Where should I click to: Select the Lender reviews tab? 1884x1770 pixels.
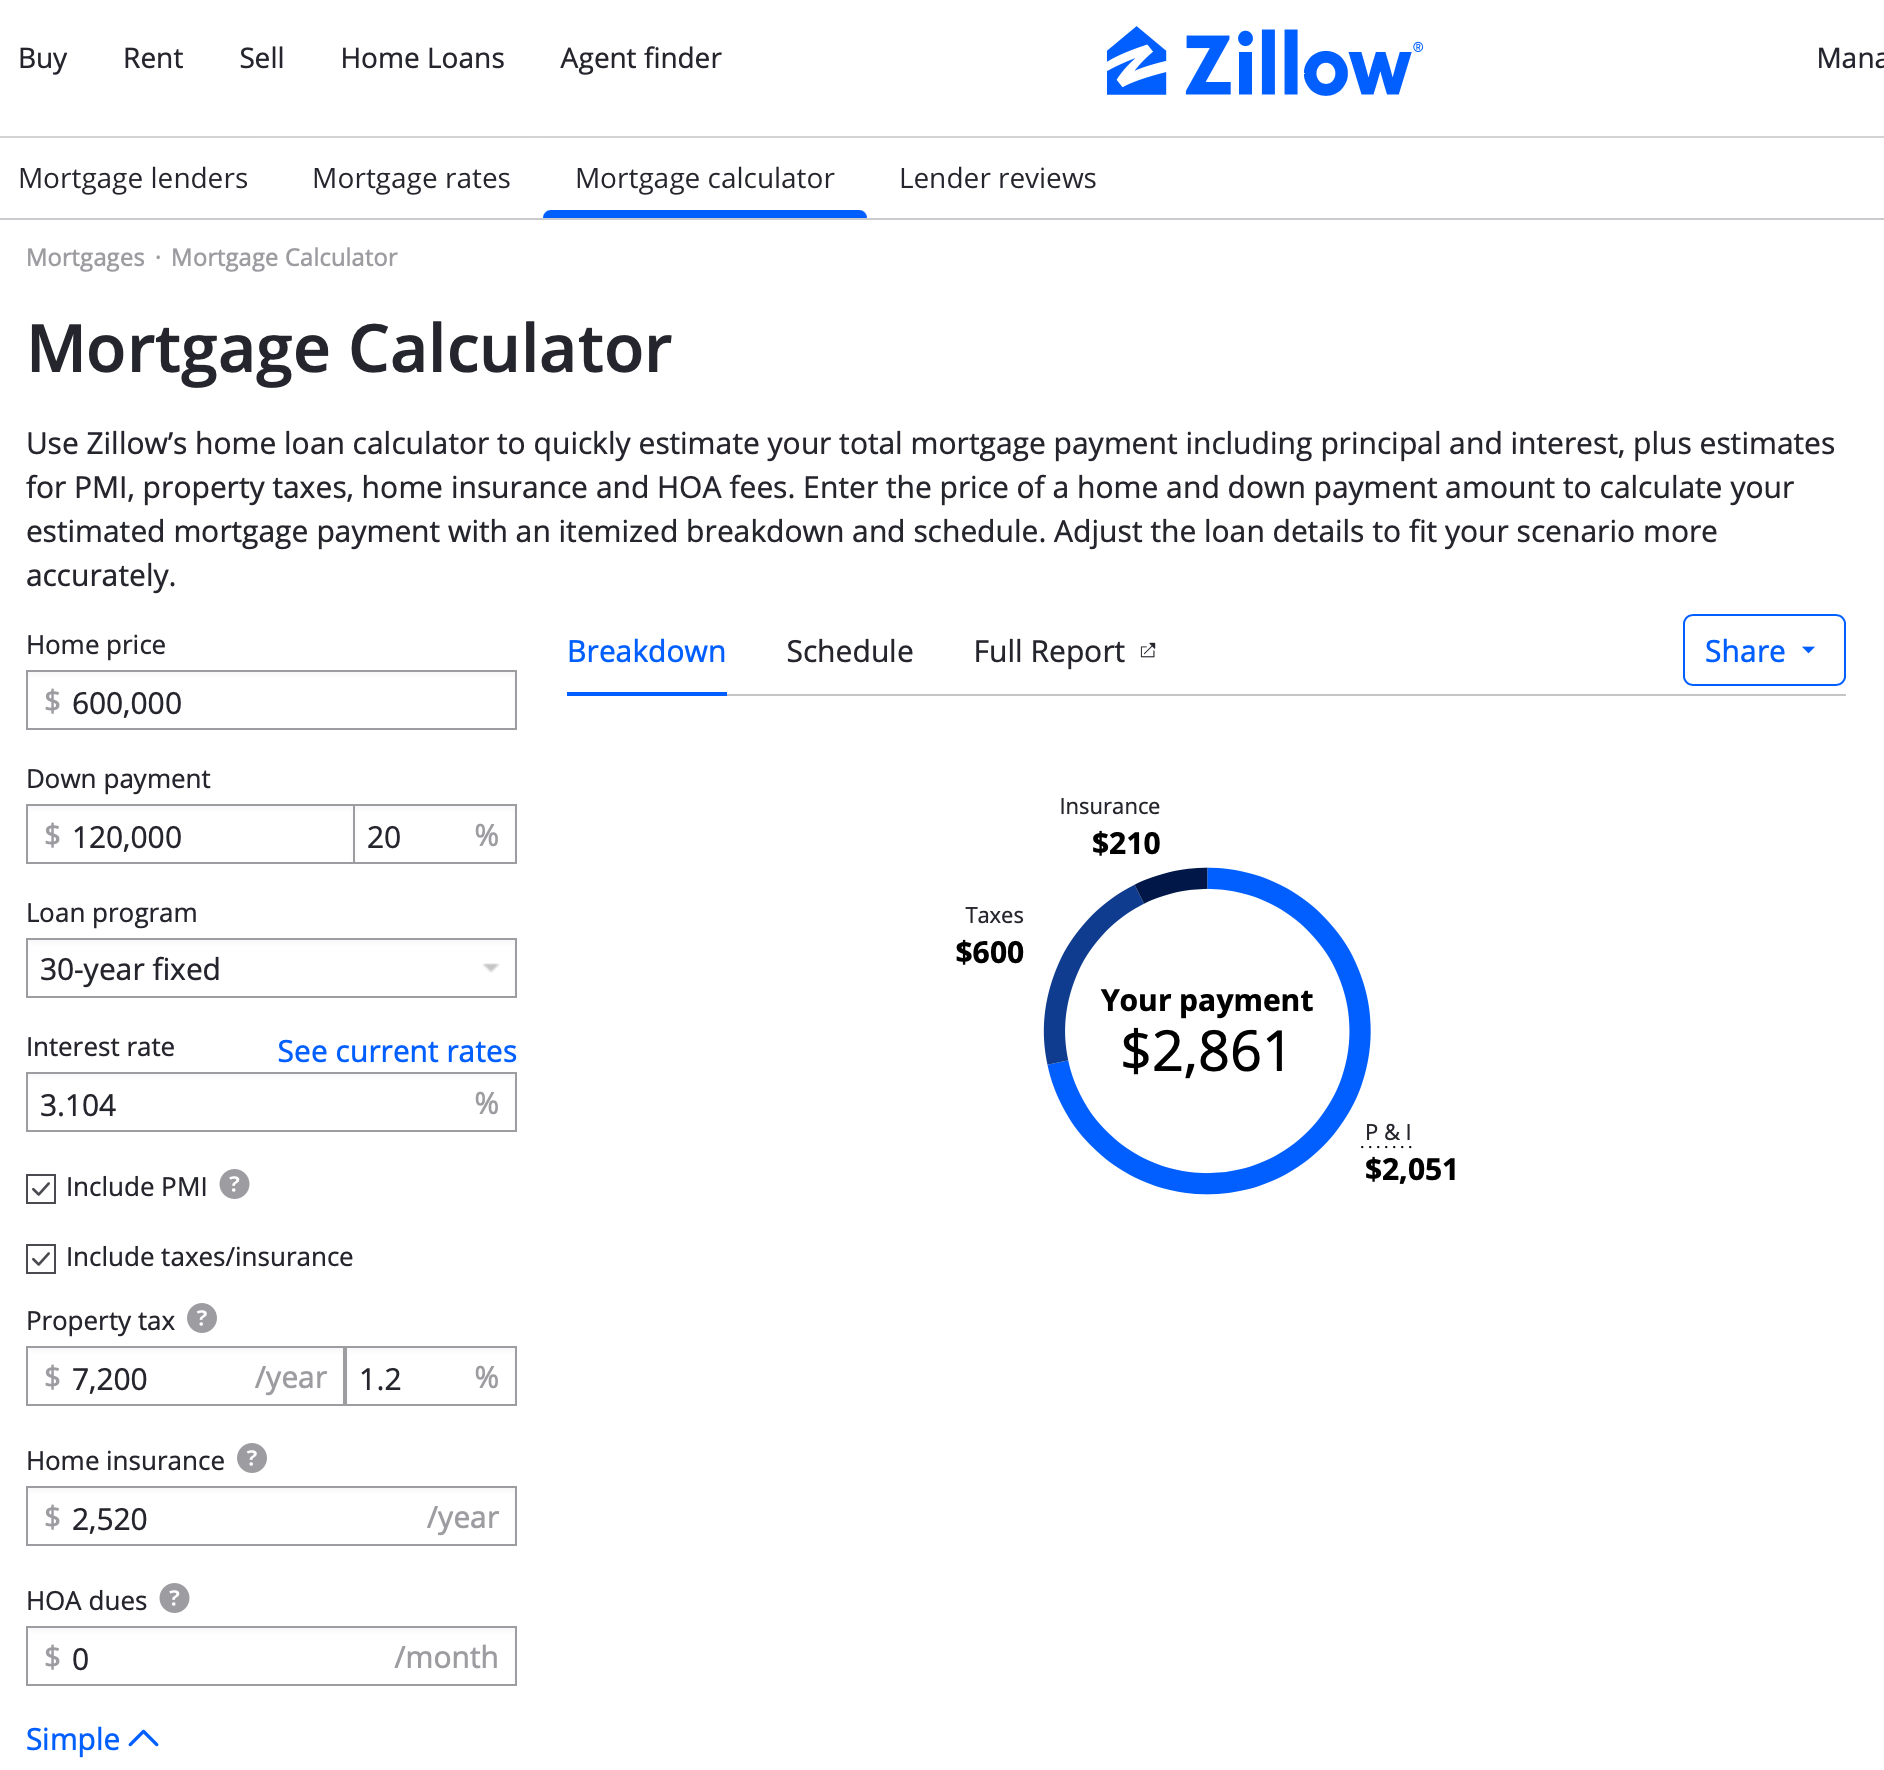(997, 178)
